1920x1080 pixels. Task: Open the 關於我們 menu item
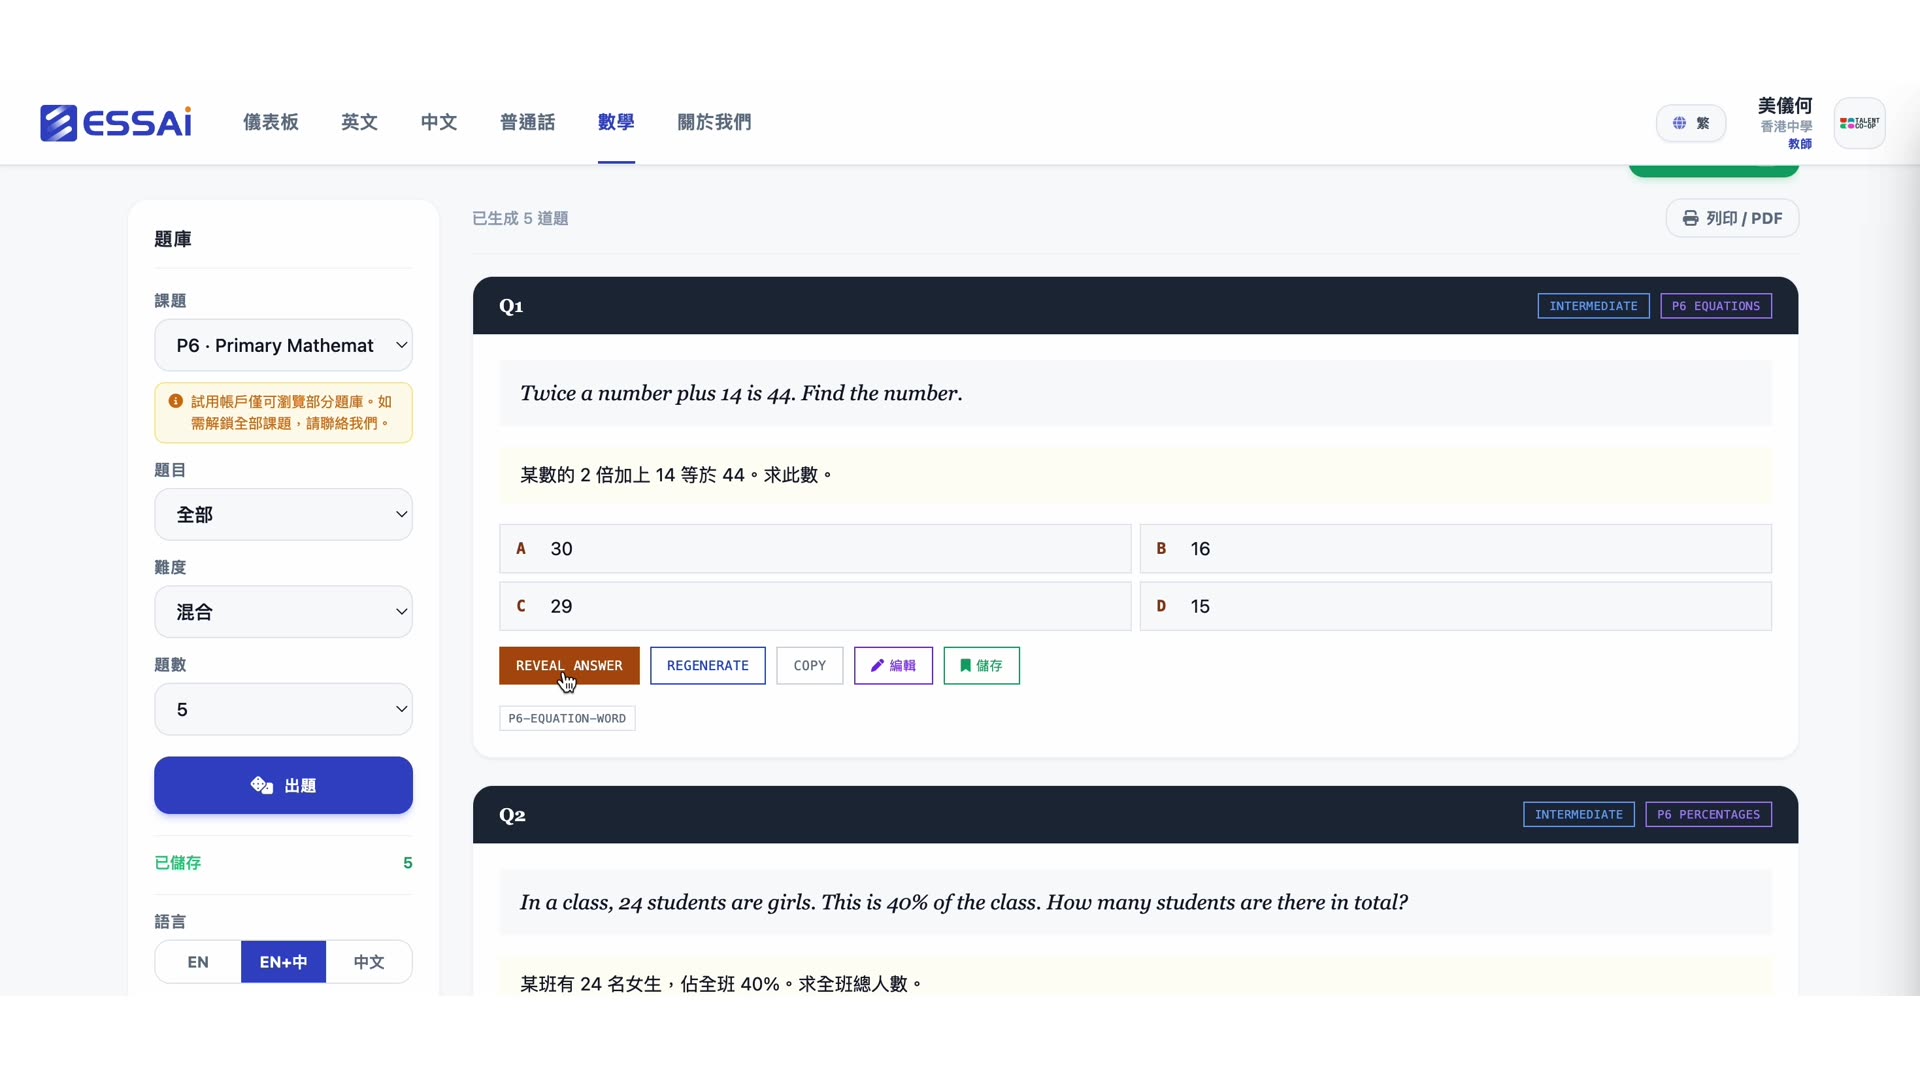tap(713, 122)
